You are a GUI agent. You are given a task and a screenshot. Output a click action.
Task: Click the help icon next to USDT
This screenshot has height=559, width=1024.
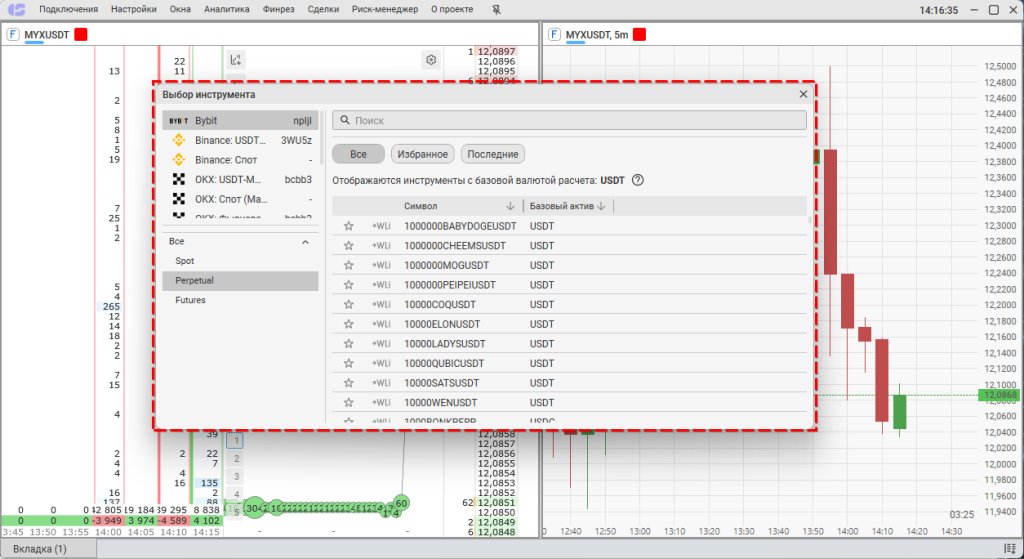click(x=637, y=181)
